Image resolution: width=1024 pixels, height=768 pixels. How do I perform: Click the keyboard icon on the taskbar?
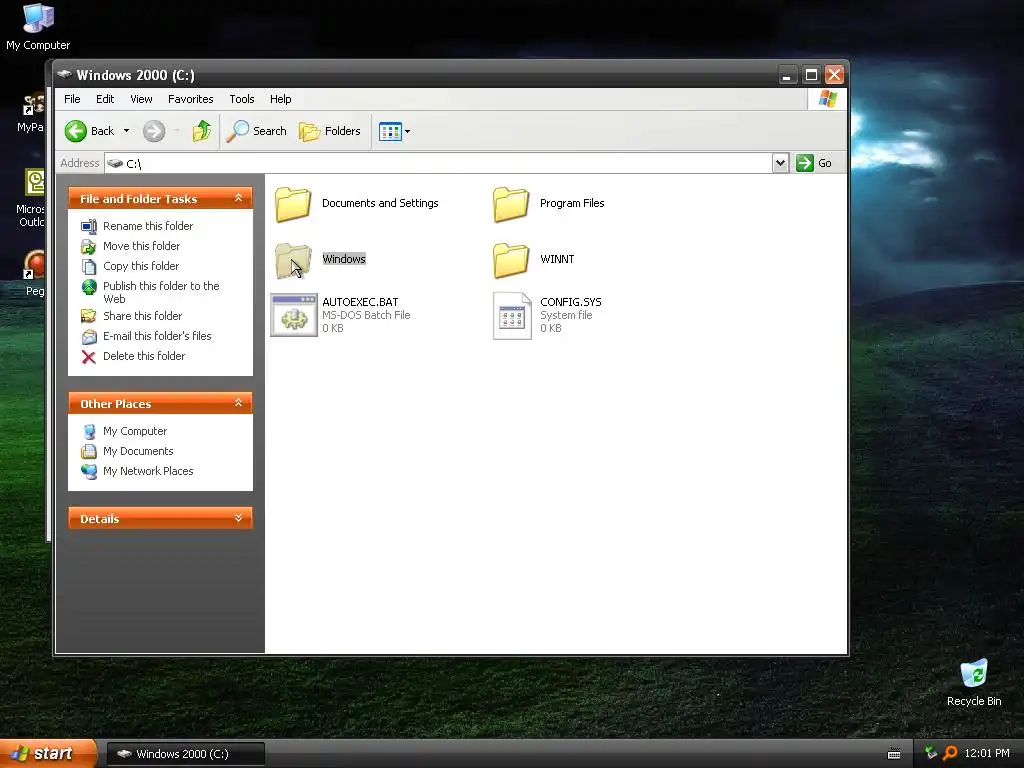click(x=894, y=754)
